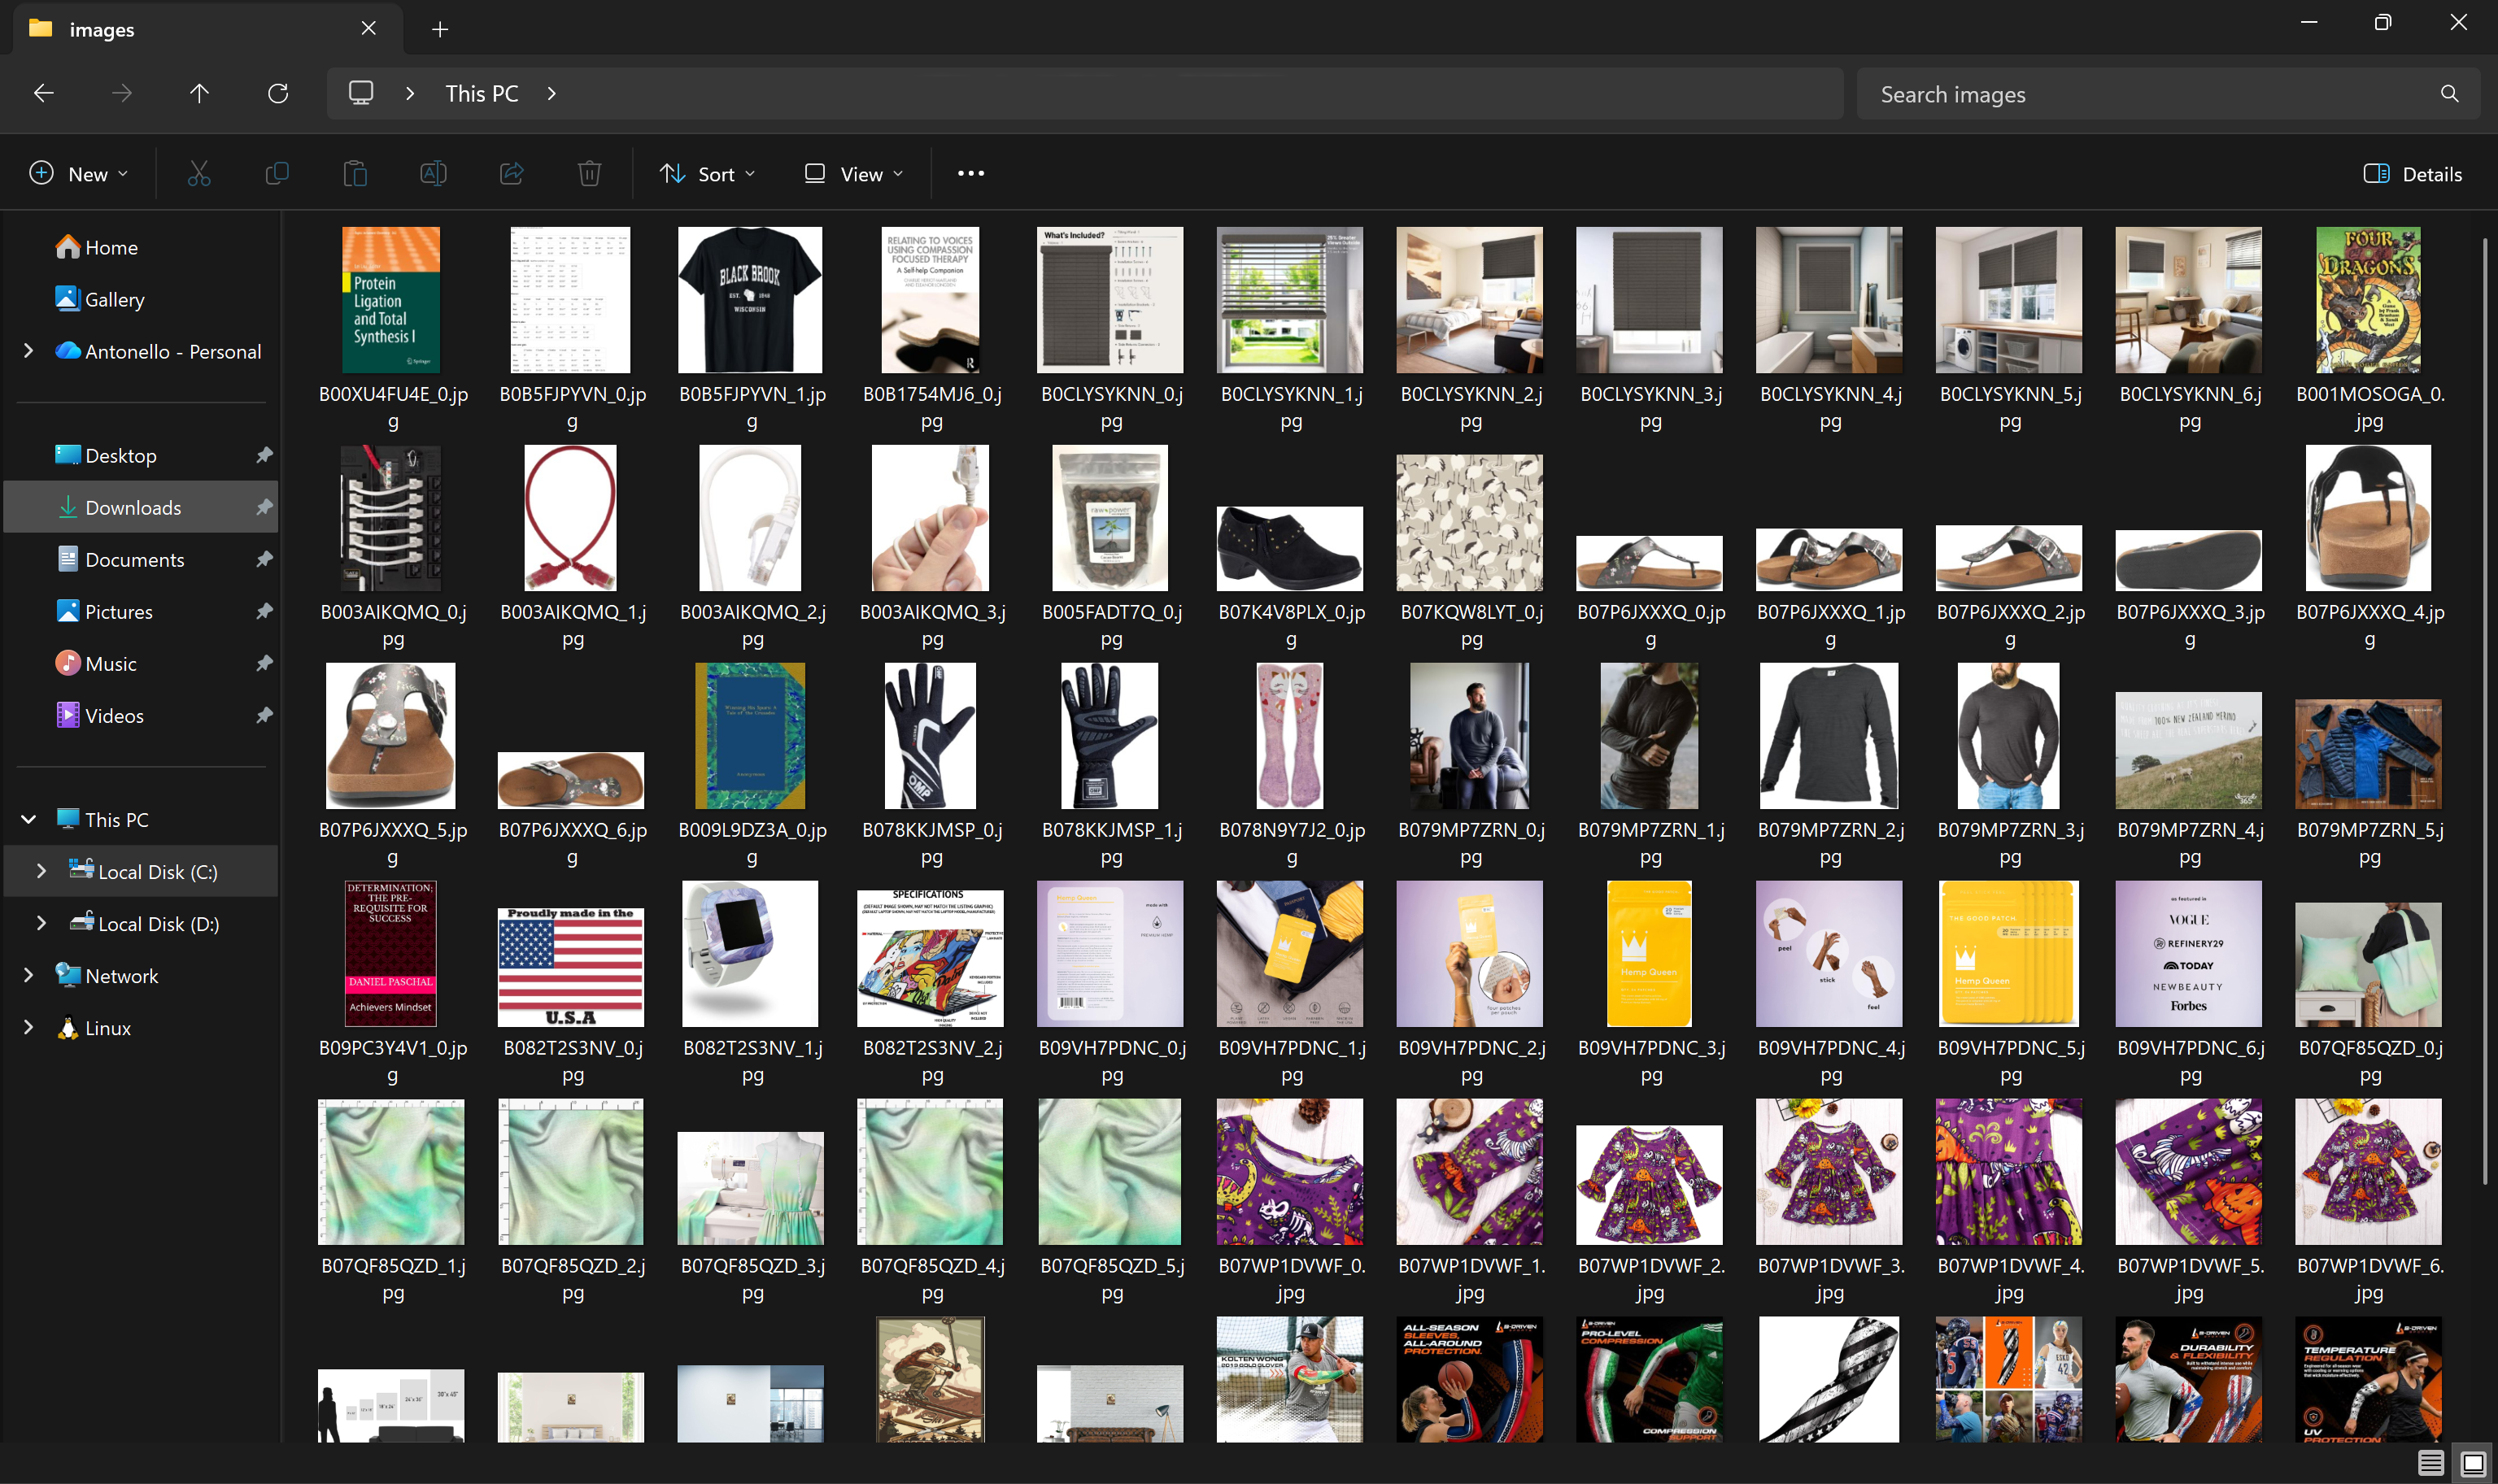Open the See more ellipsis in the toolbar

pos(969,173)
